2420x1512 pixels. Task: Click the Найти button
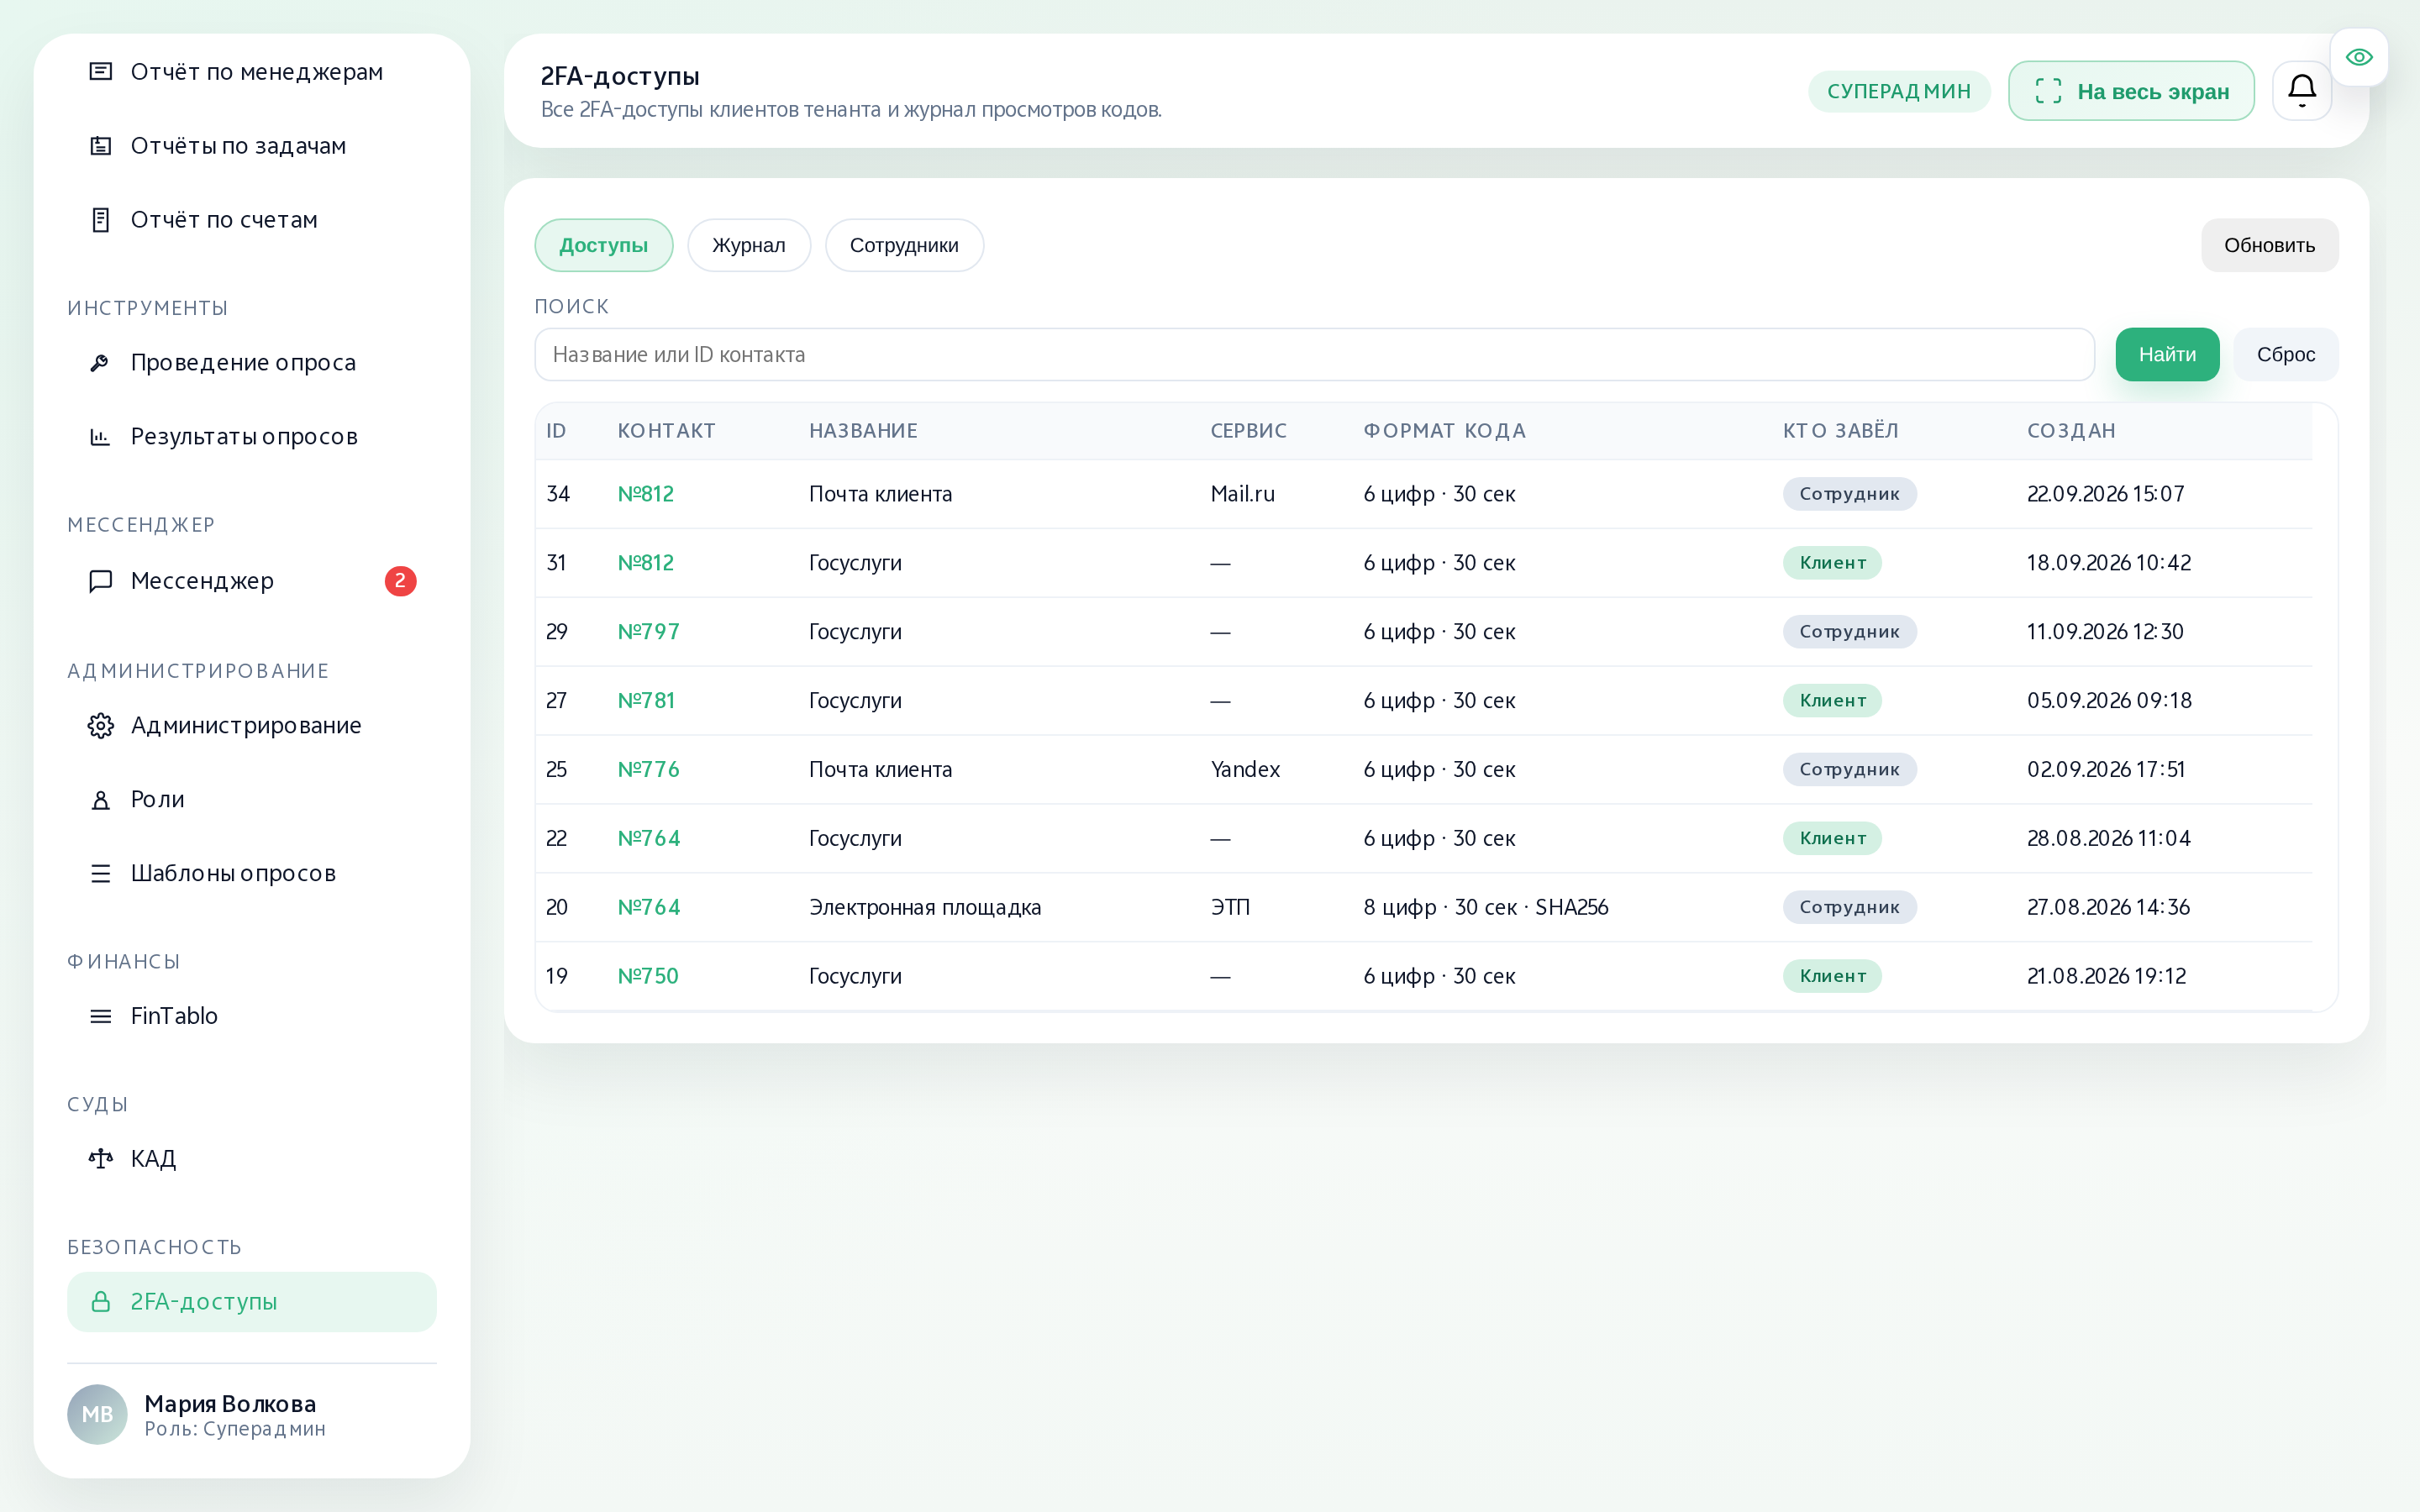click(x=2167, y=354)
